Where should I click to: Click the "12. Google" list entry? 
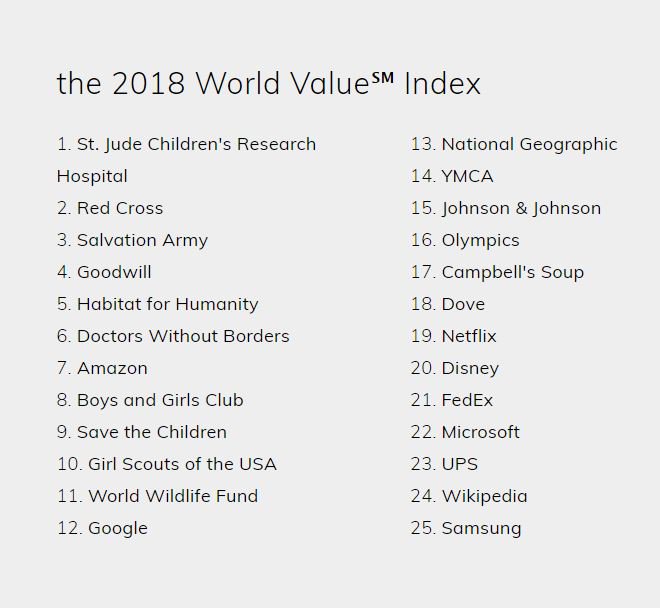pyautogui.click(x=102, y=528)
